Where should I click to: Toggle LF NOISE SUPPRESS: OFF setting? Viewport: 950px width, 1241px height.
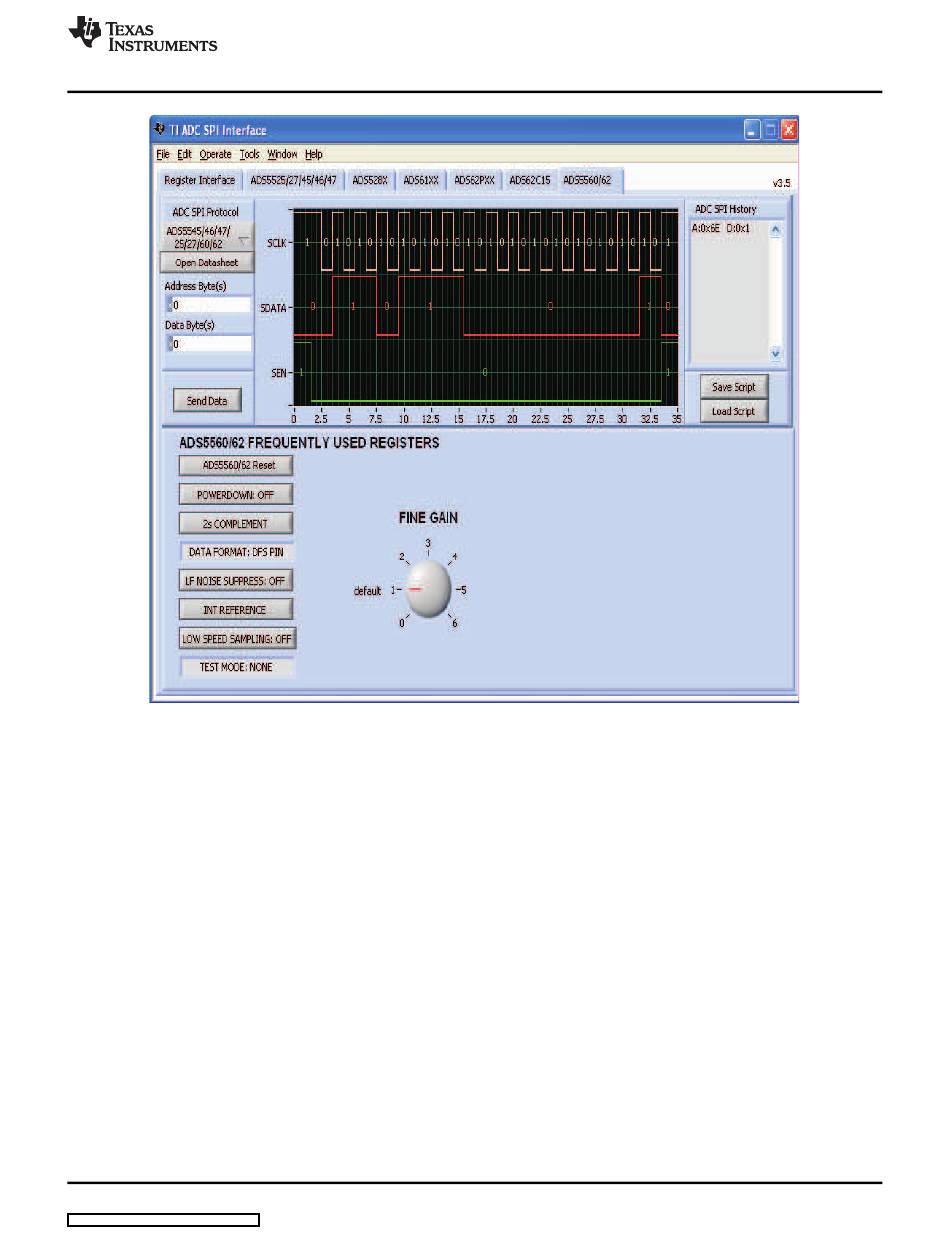click(236, 581)
